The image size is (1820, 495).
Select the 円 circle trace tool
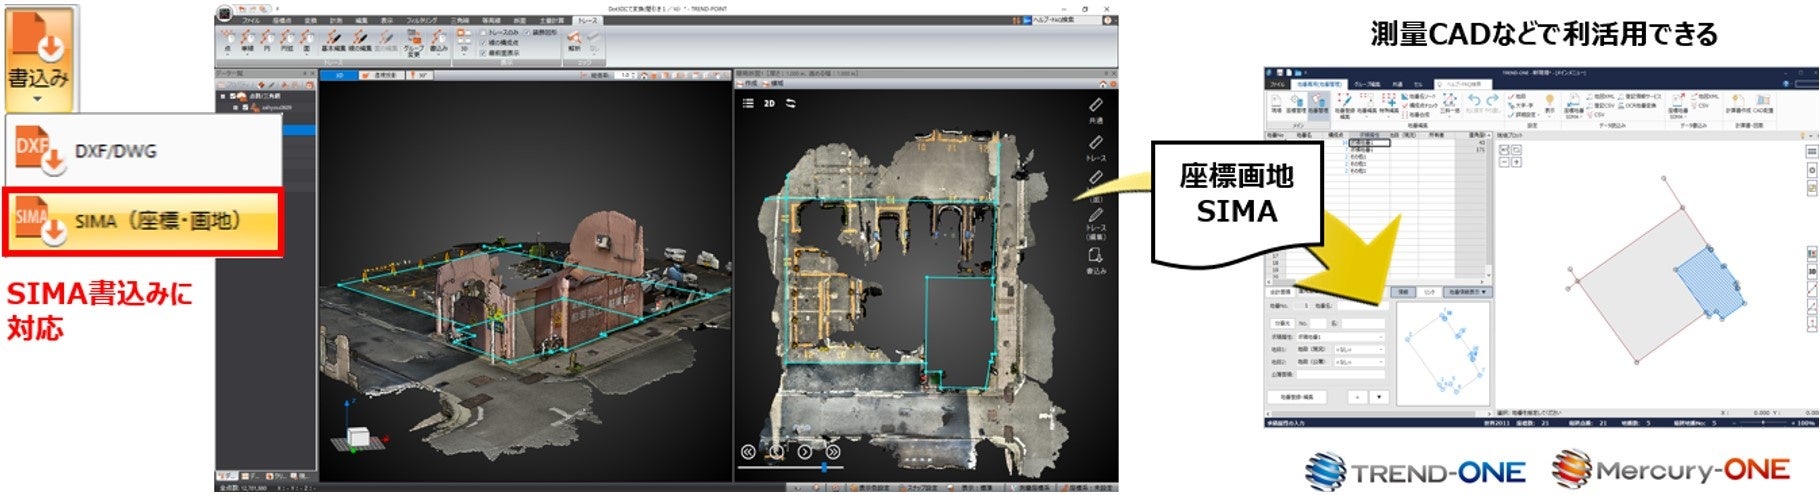pyautogui.click(x=267, y=41)
